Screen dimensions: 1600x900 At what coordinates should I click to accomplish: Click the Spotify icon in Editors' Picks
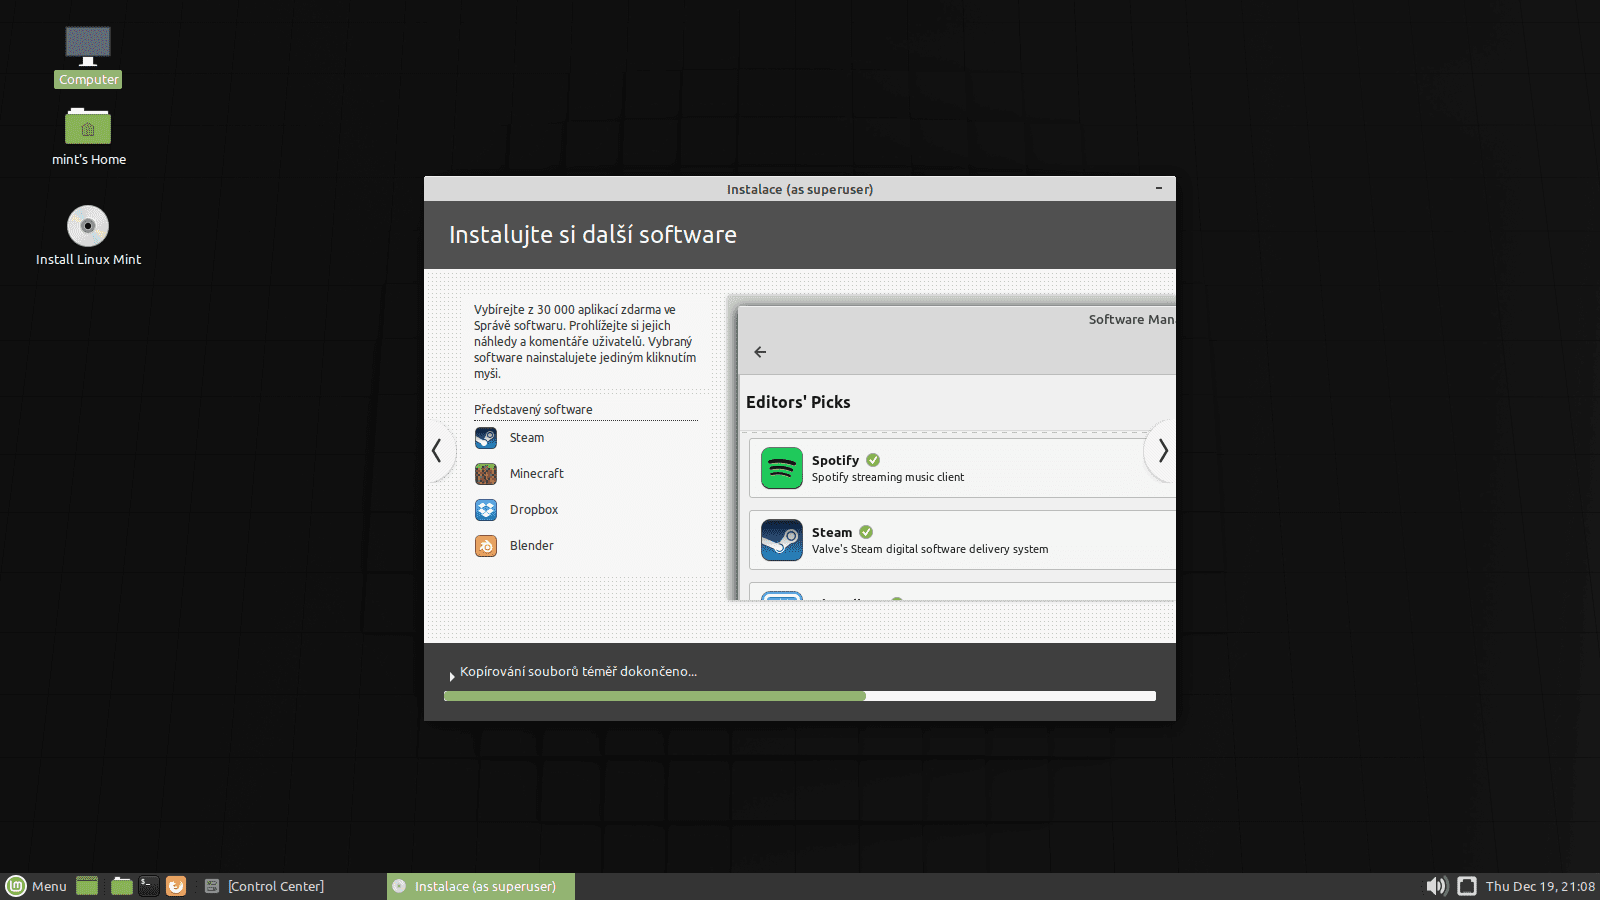[781, 468]
